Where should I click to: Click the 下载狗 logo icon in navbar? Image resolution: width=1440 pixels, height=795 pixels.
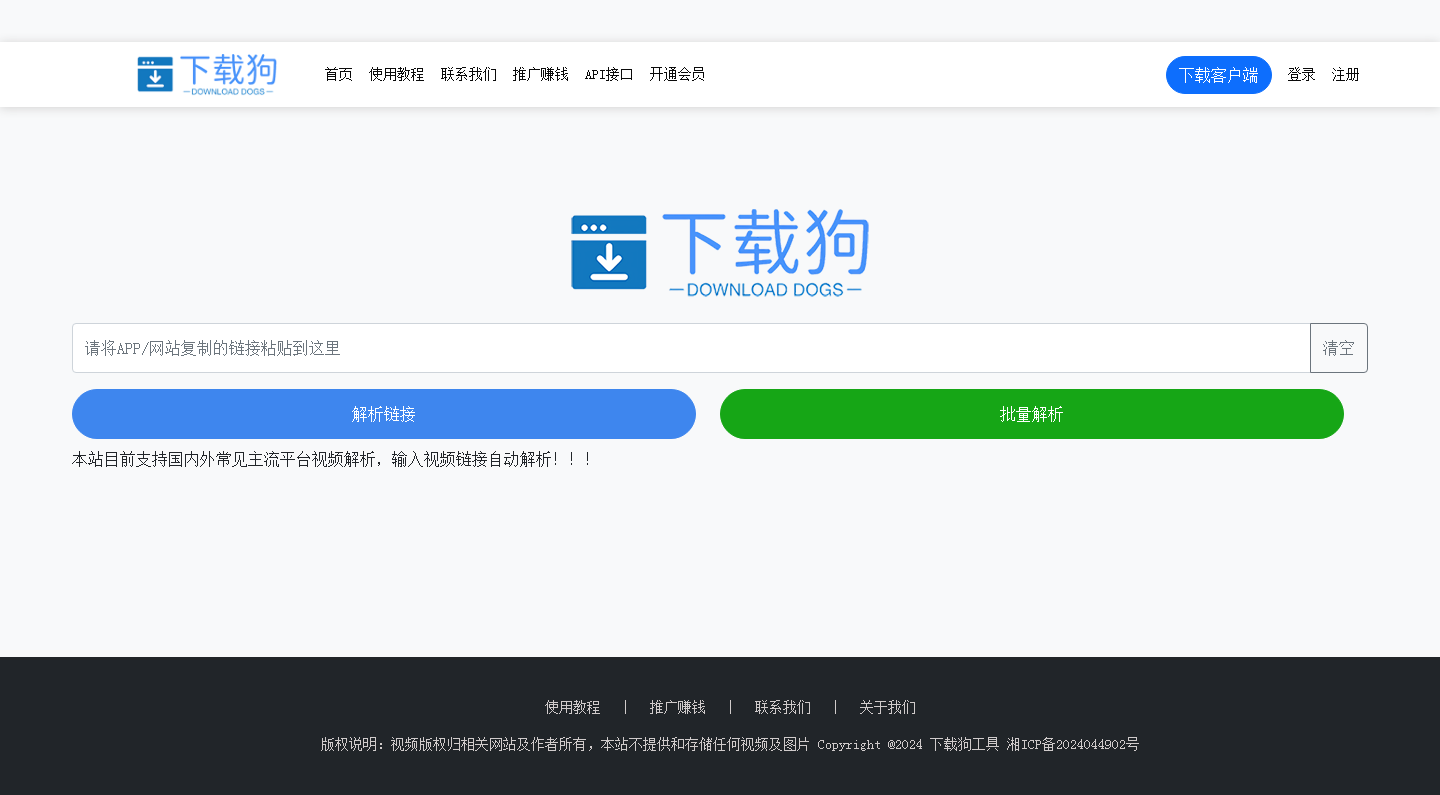155,74
